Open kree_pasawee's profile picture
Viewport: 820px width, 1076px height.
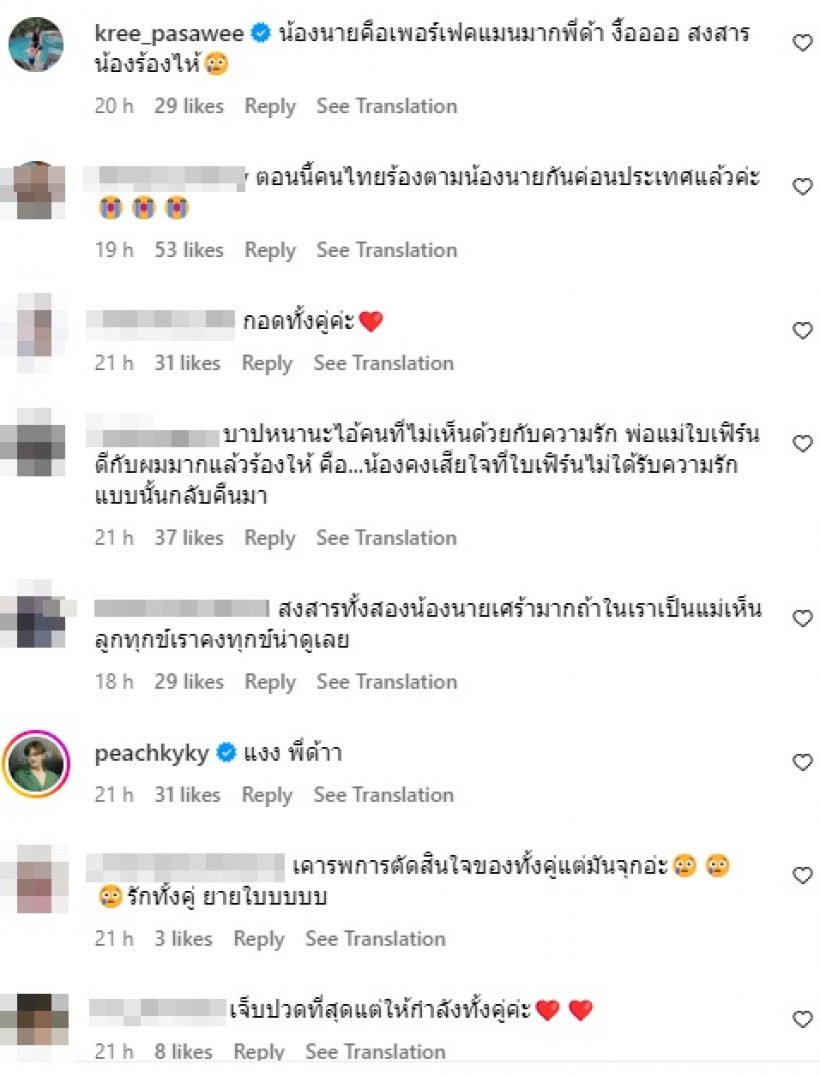(36, 44)
